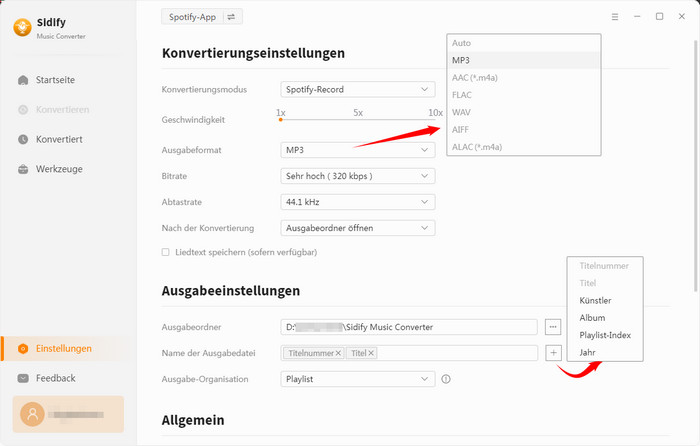
Task: Click the Titelnummer entry in the popup list
Action: coord(605,266)
